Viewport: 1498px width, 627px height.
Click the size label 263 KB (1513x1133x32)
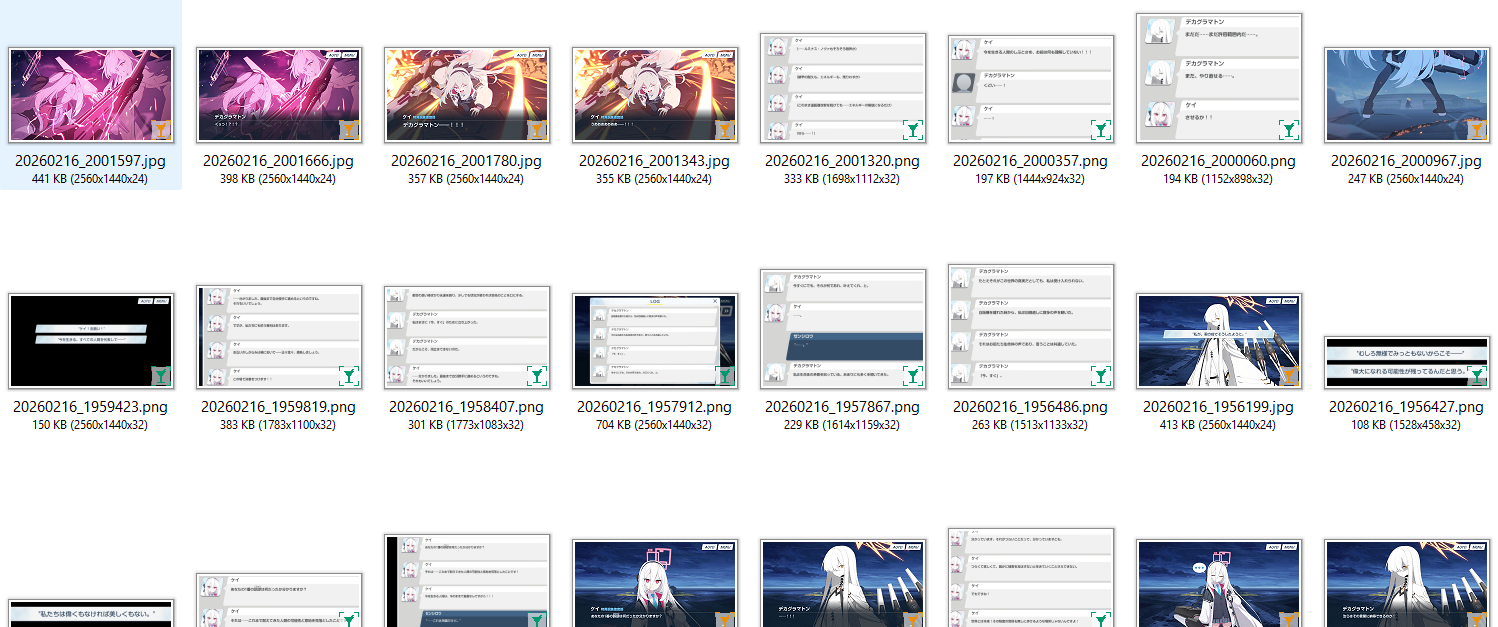(x=1031, y=425)
